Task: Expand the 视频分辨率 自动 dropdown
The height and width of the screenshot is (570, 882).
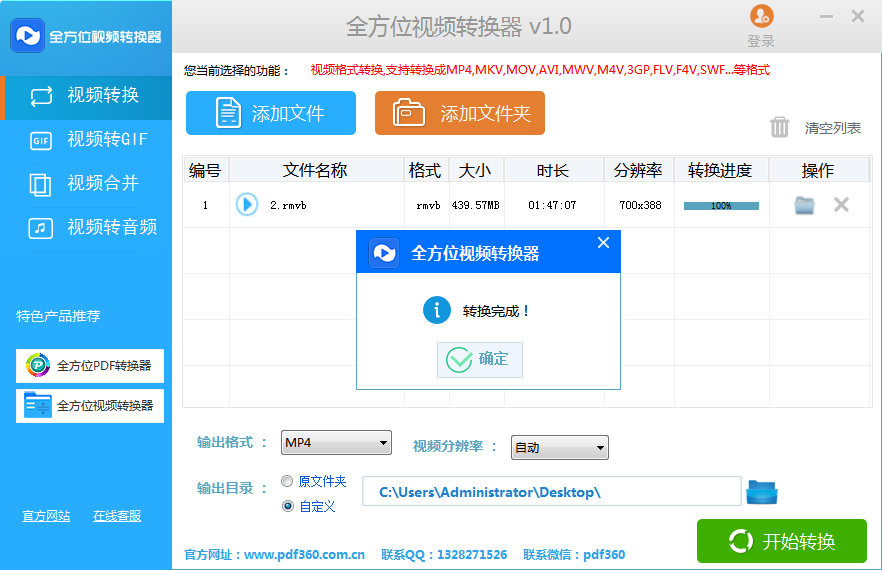Action: (559, 448)
